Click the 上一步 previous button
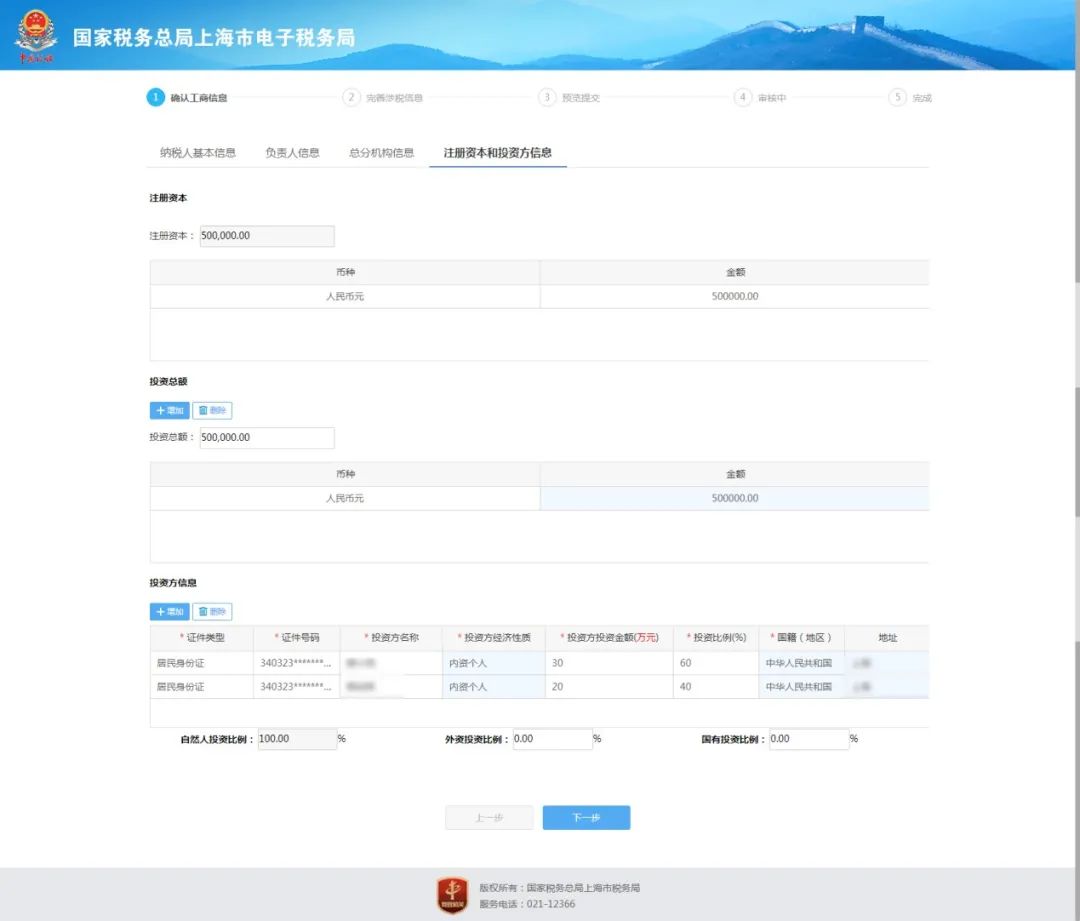The image size is (1080, 921). (x=489, y=818)
